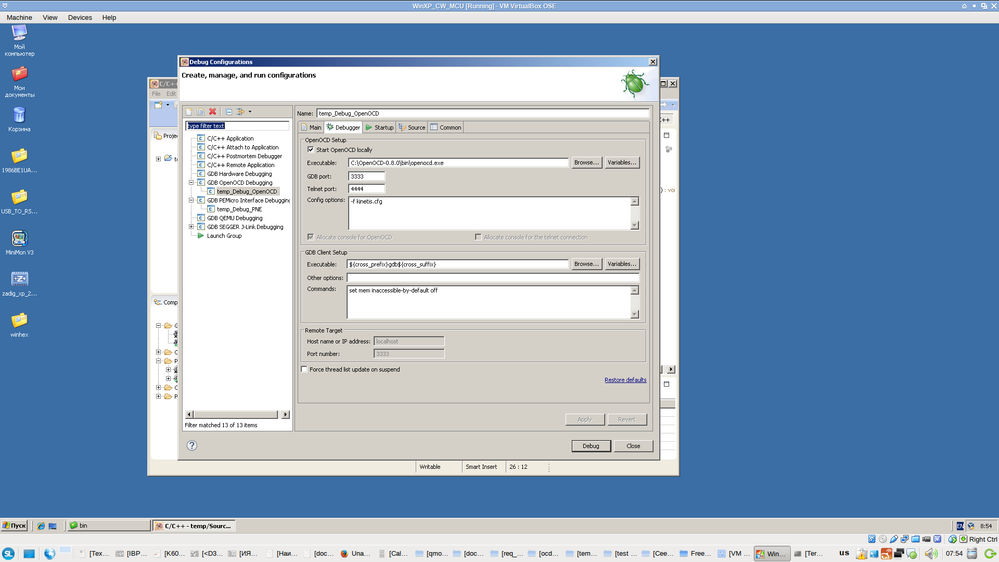Image resolution: width=999 pixels, height=562 pixels.
Task: Open the Source tab
Action: [x=412, y=127]
